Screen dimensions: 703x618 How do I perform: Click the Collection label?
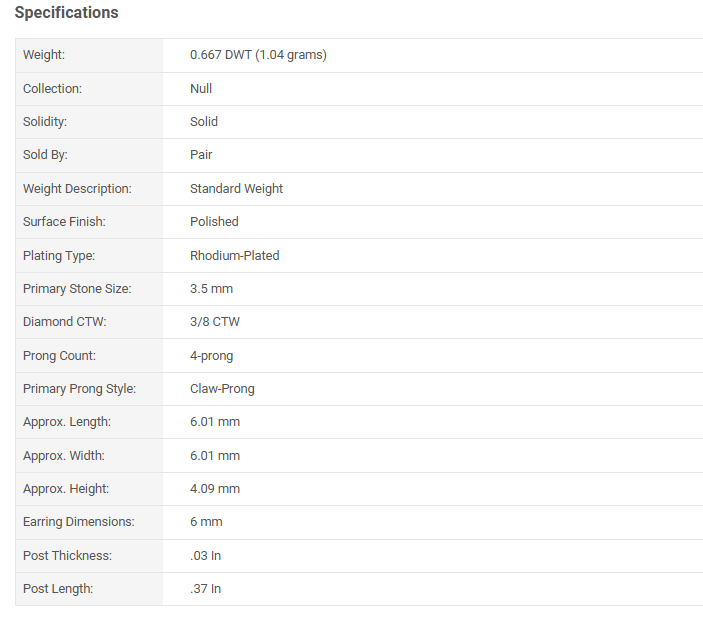tap(52, 89)
